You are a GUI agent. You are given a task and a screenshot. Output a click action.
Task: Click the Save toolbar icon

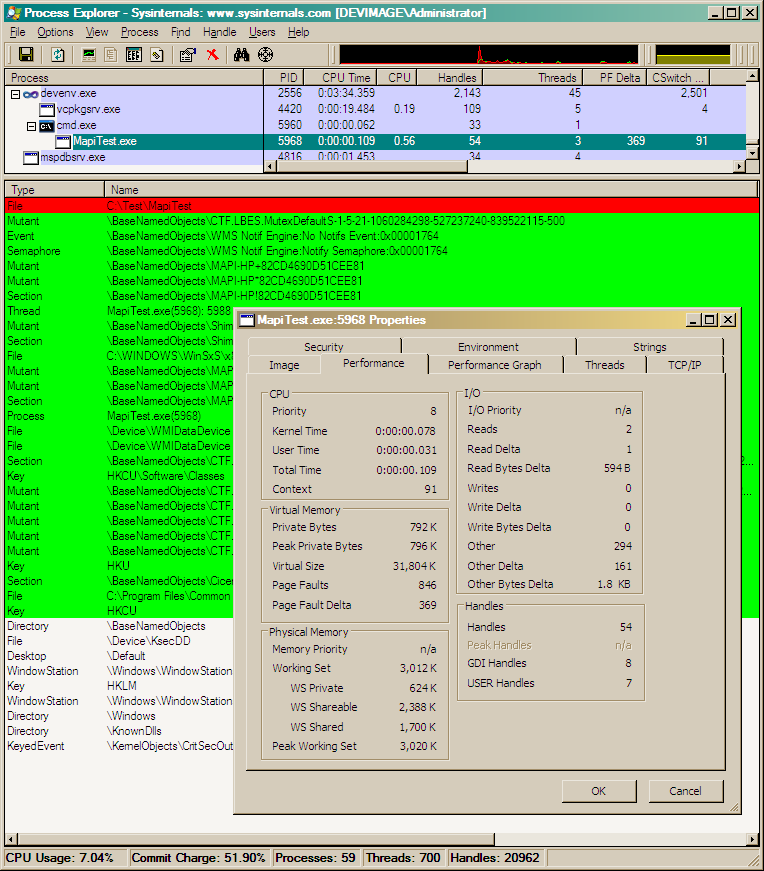[x=26, y=54]
